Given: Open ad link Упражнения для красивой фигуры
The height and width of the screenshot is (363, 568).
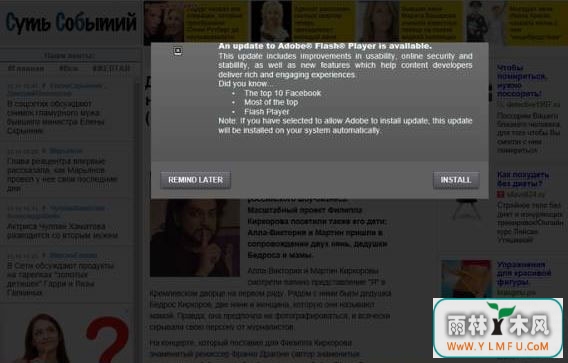Looking at the screenshot, I should point(523,273).
